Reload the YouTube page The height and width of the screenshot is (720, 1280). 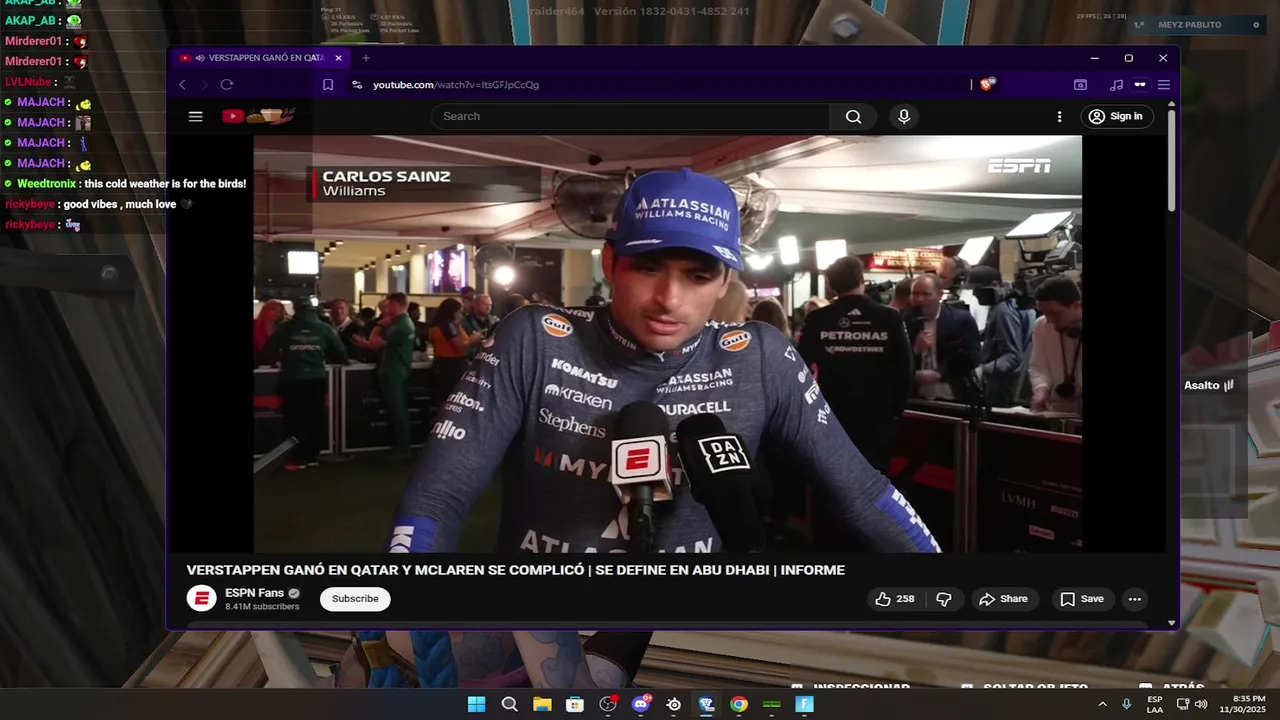tap(227, 85)
